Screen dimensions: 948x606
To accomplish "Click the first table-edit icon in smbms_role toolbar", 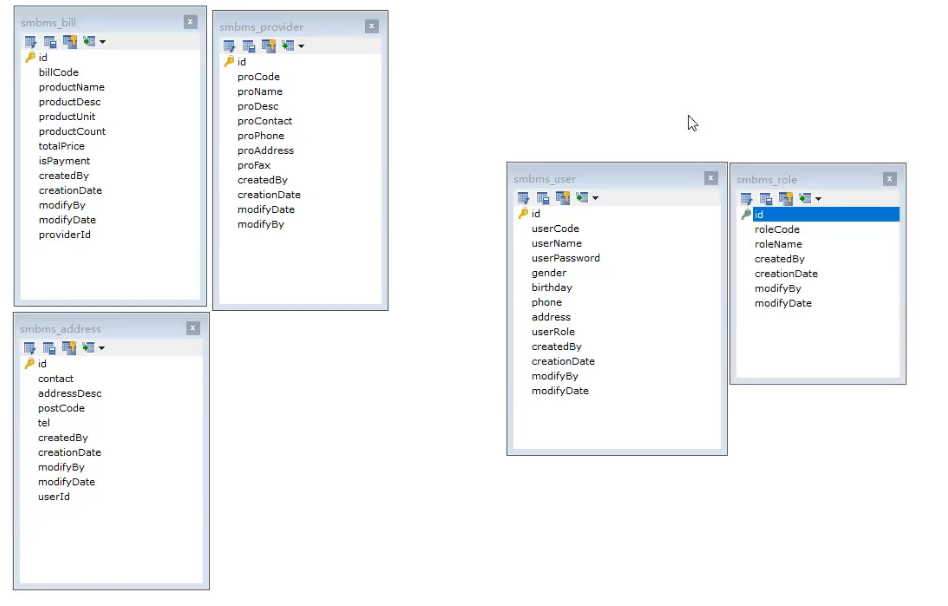I will click(x=746, y=199).
